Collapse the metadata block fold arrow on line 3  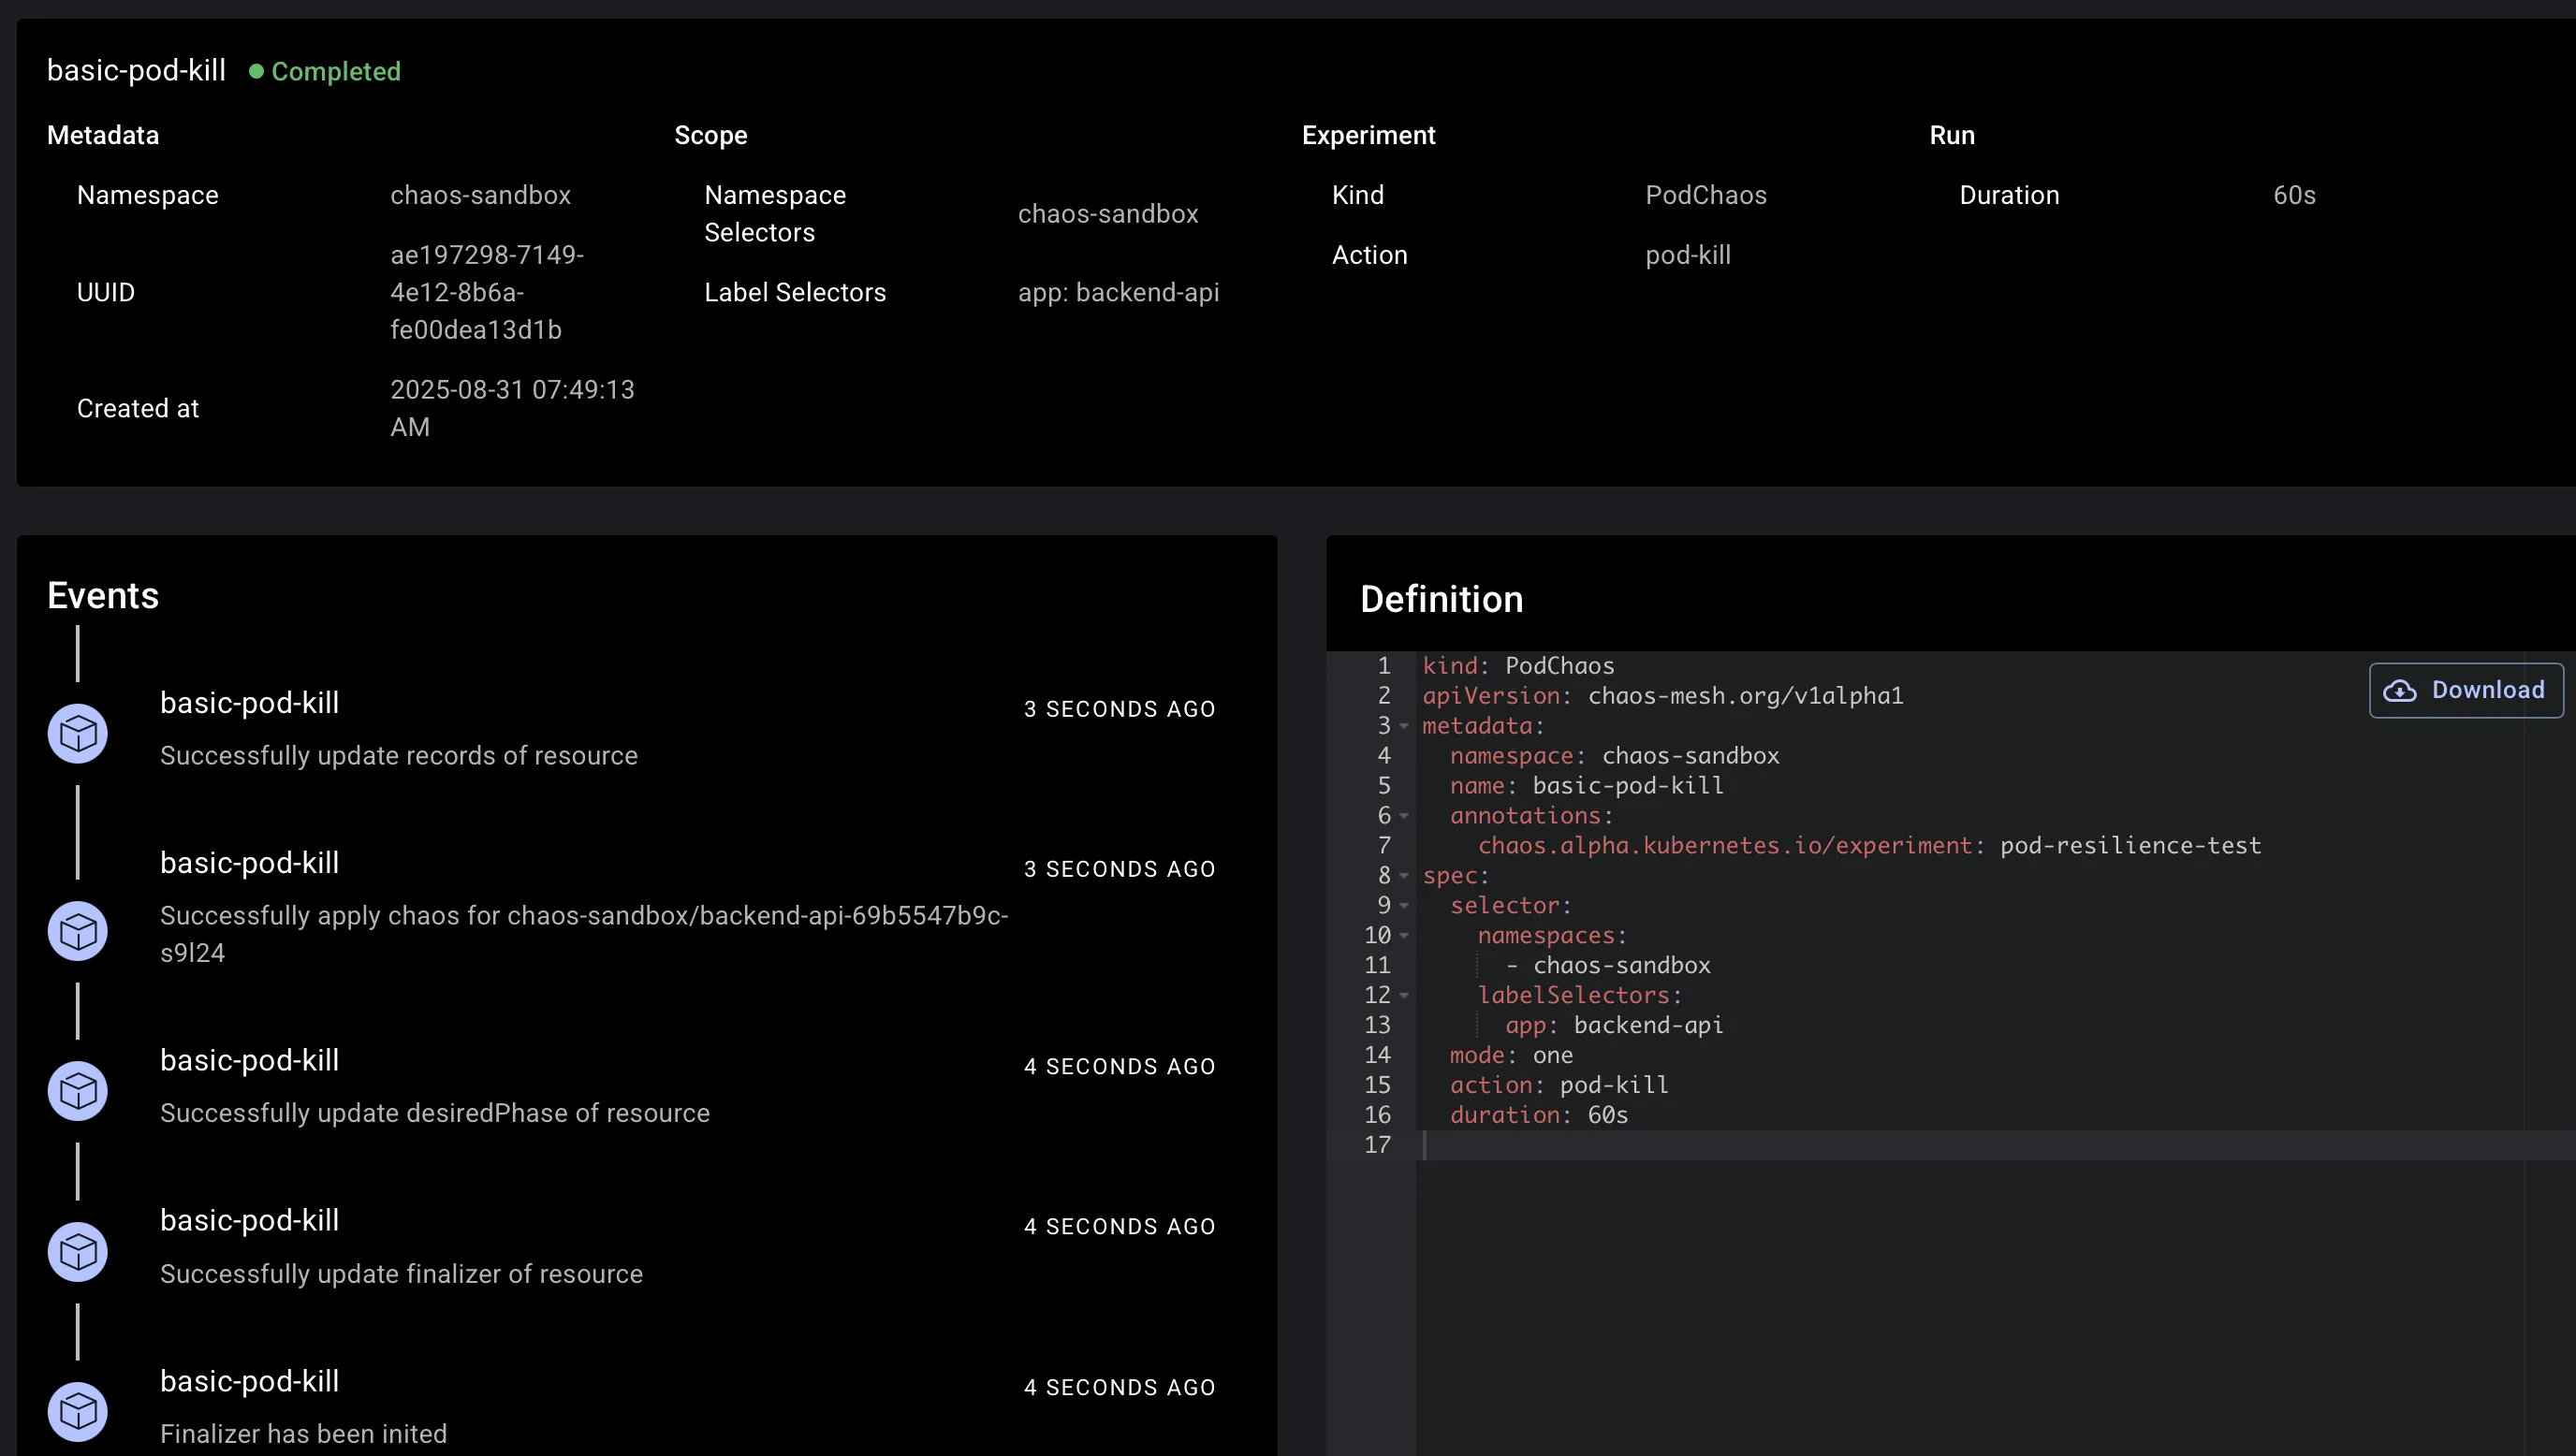1404,726
